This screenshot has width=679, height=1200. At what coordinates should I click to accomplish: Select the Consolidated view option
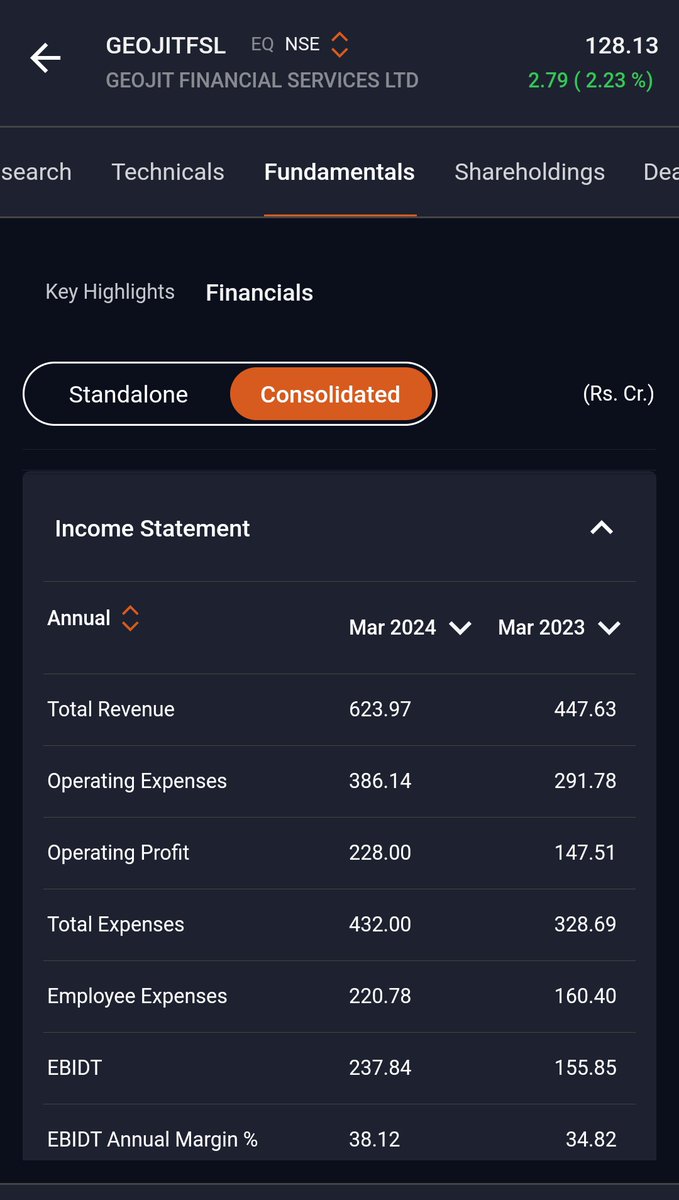point(330,394)
